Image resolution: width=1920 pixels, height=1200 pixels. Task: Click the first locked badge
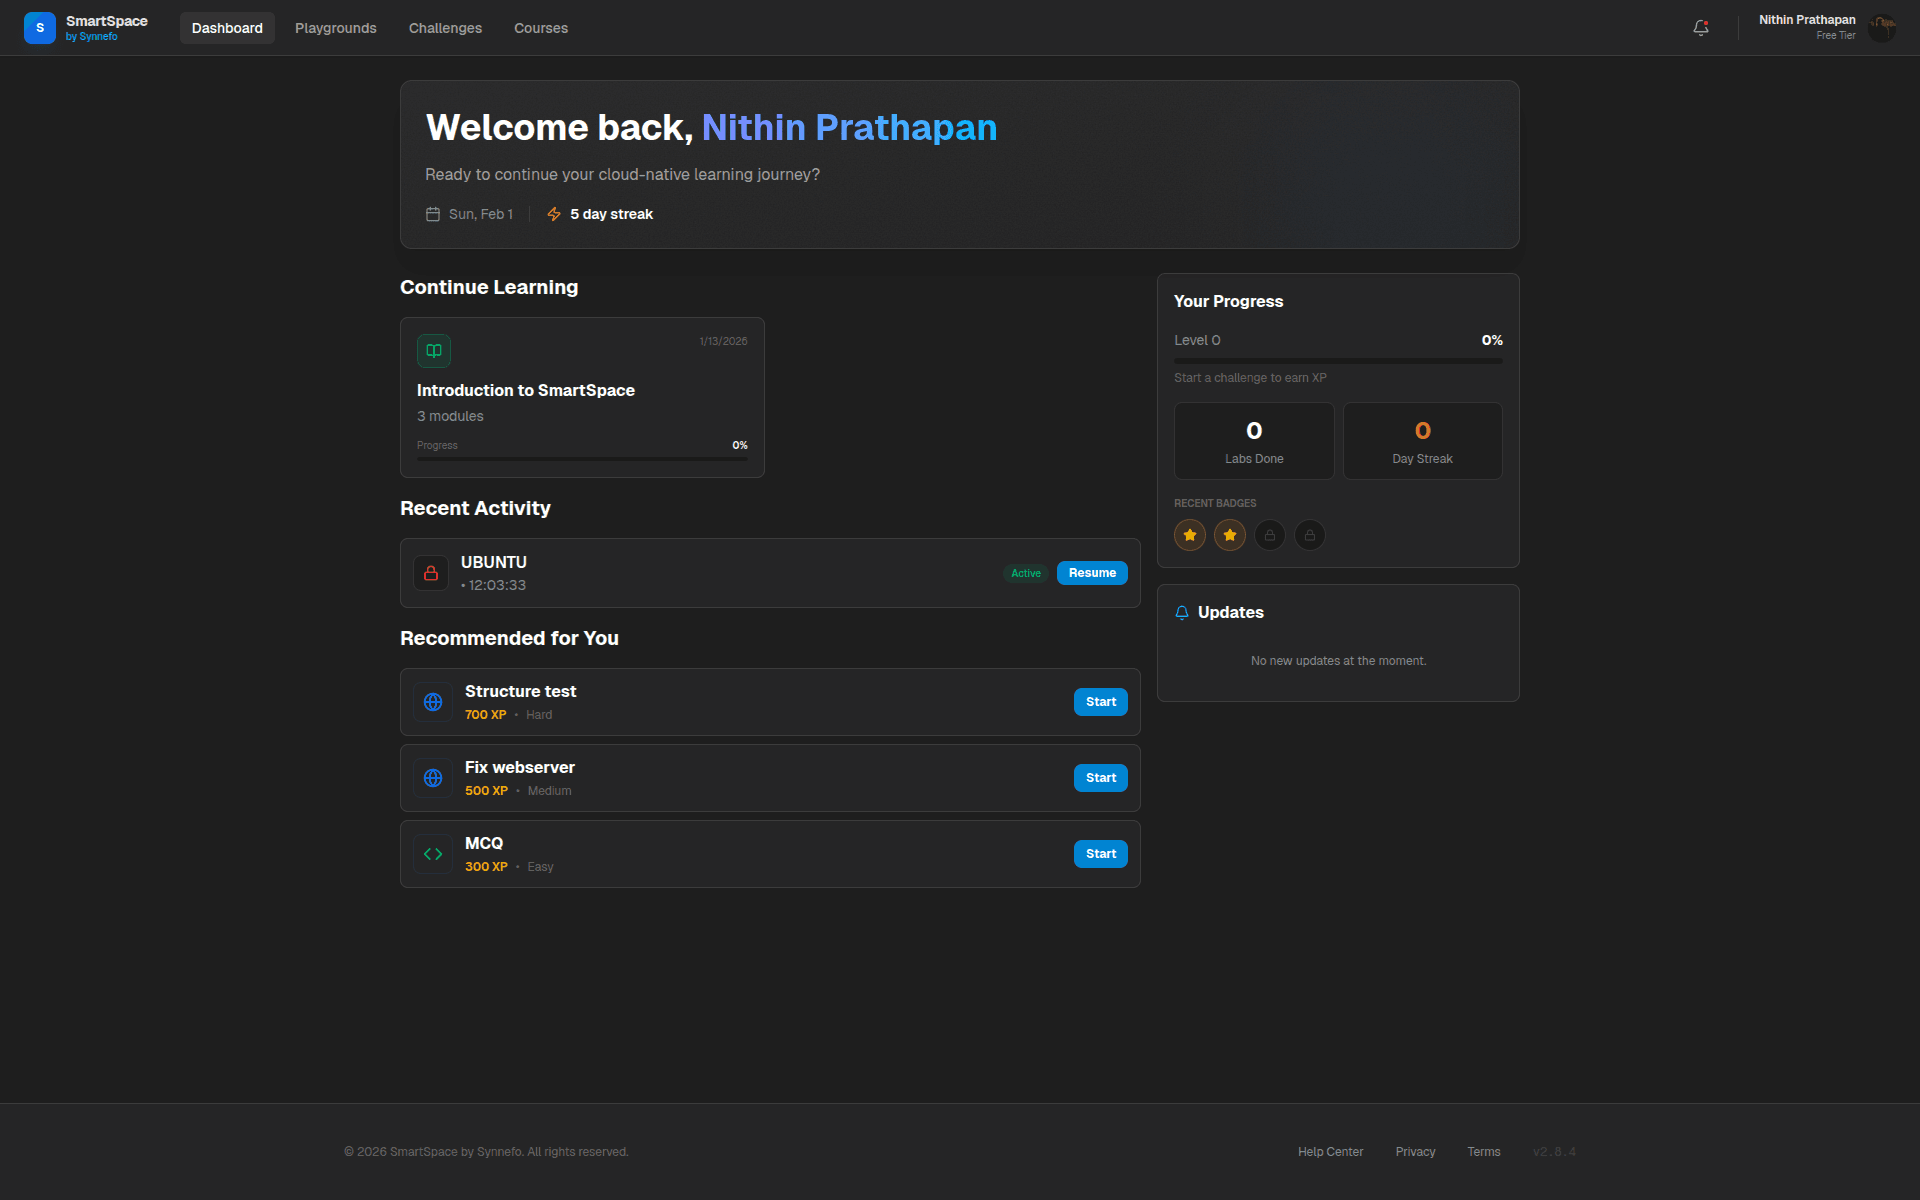click(1270, 535)
